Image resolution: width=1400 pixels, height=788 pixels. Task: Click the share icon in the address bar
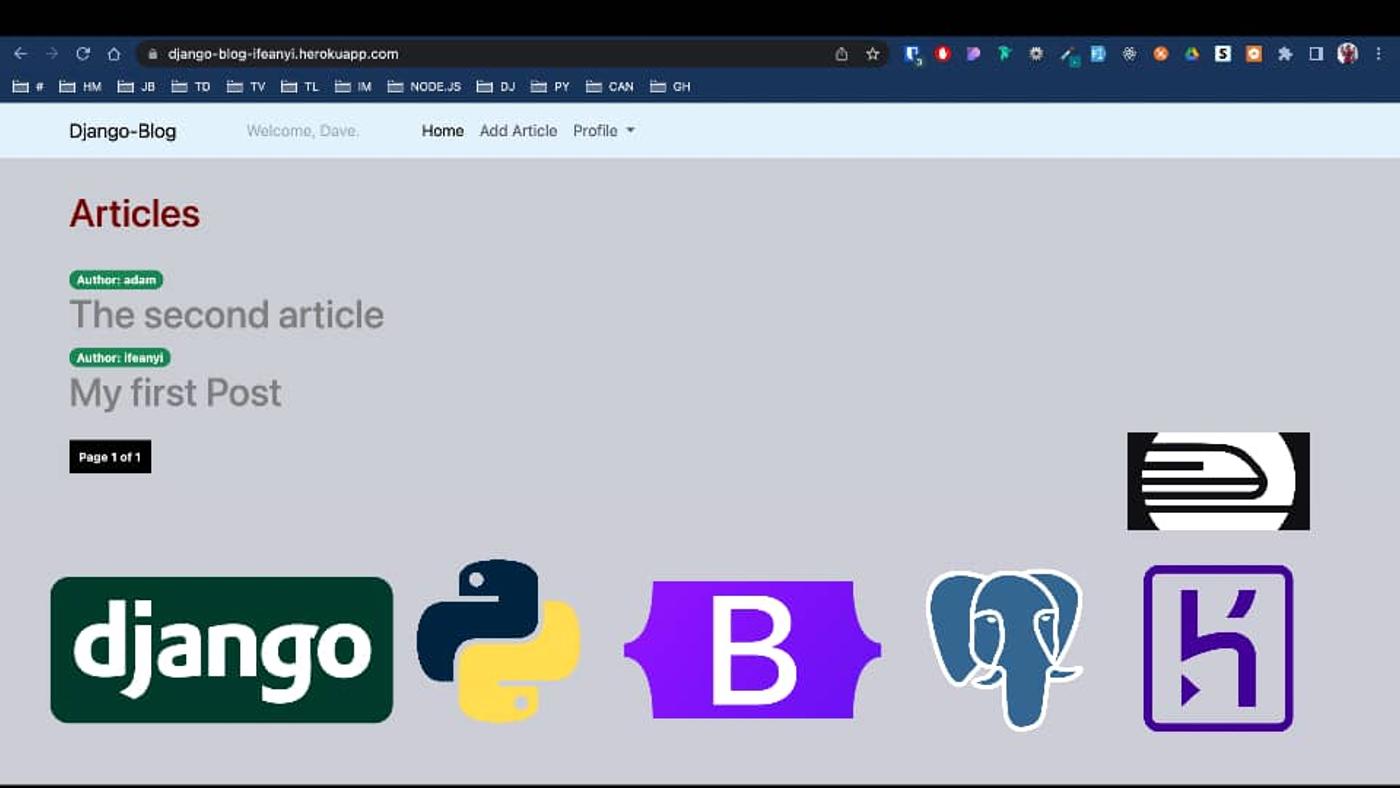point(842,54)
